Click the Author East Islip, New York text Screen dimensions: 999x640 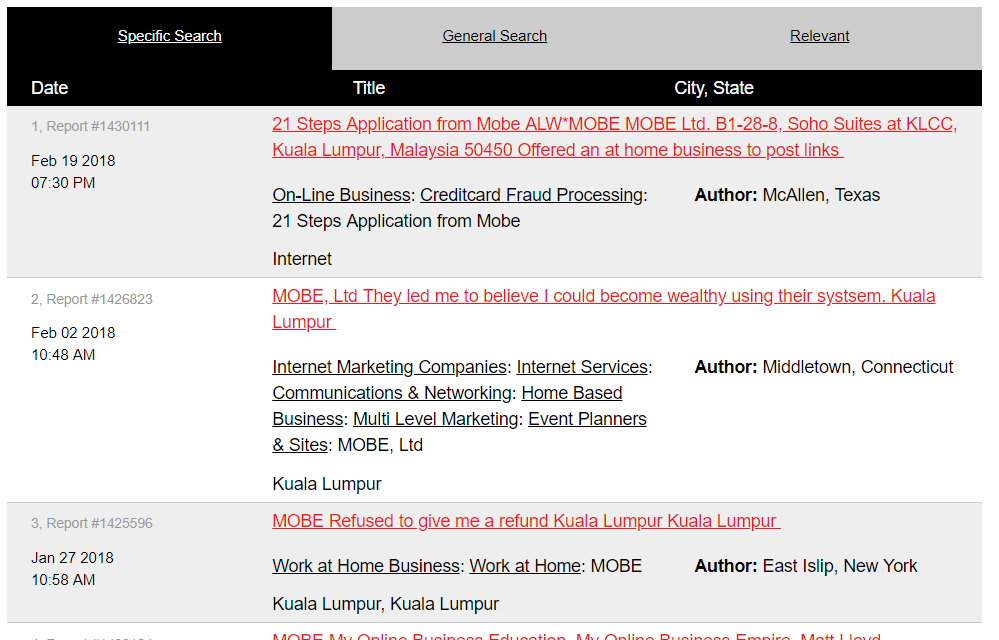coord(806,566)
